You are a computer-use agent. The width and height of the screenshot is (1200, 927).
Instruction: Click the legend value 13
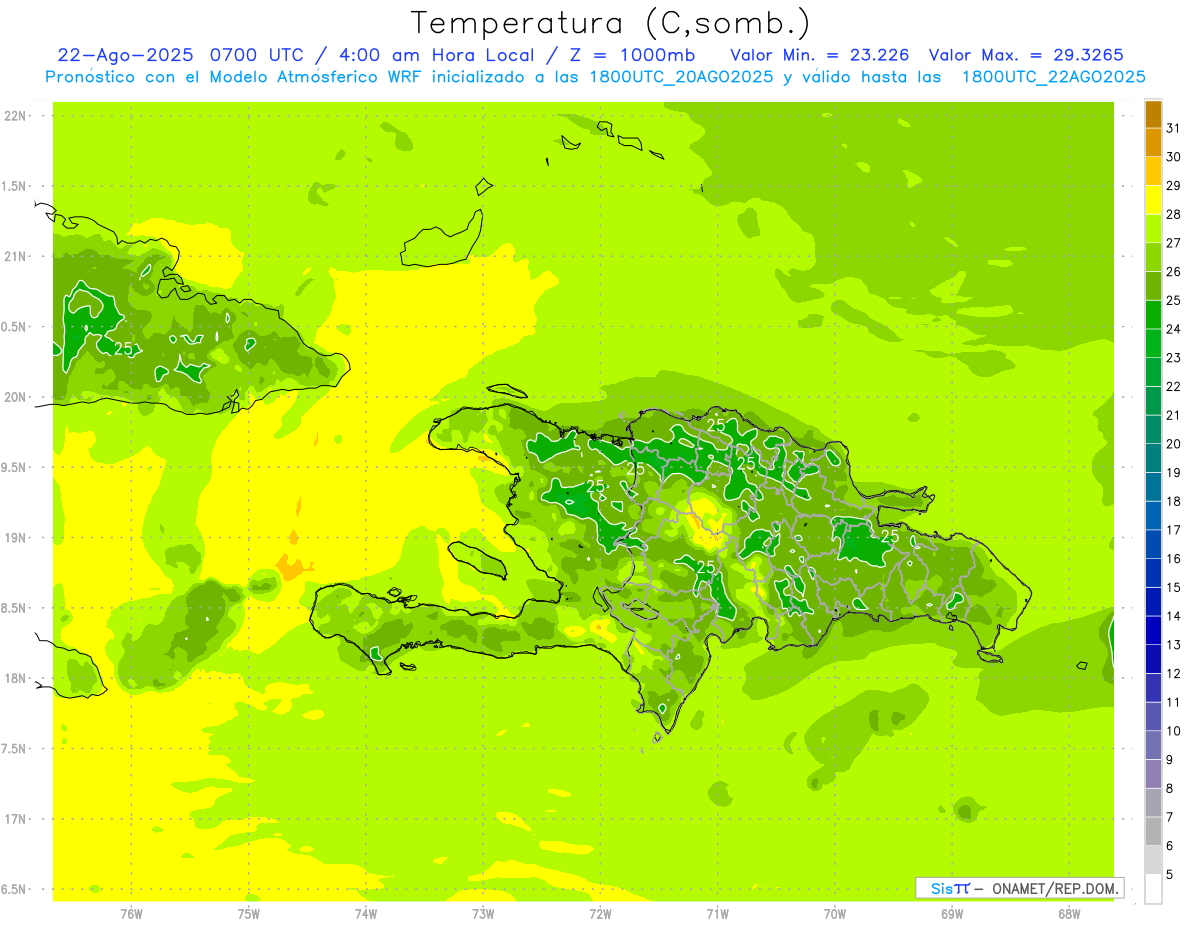pos(1174,645)
